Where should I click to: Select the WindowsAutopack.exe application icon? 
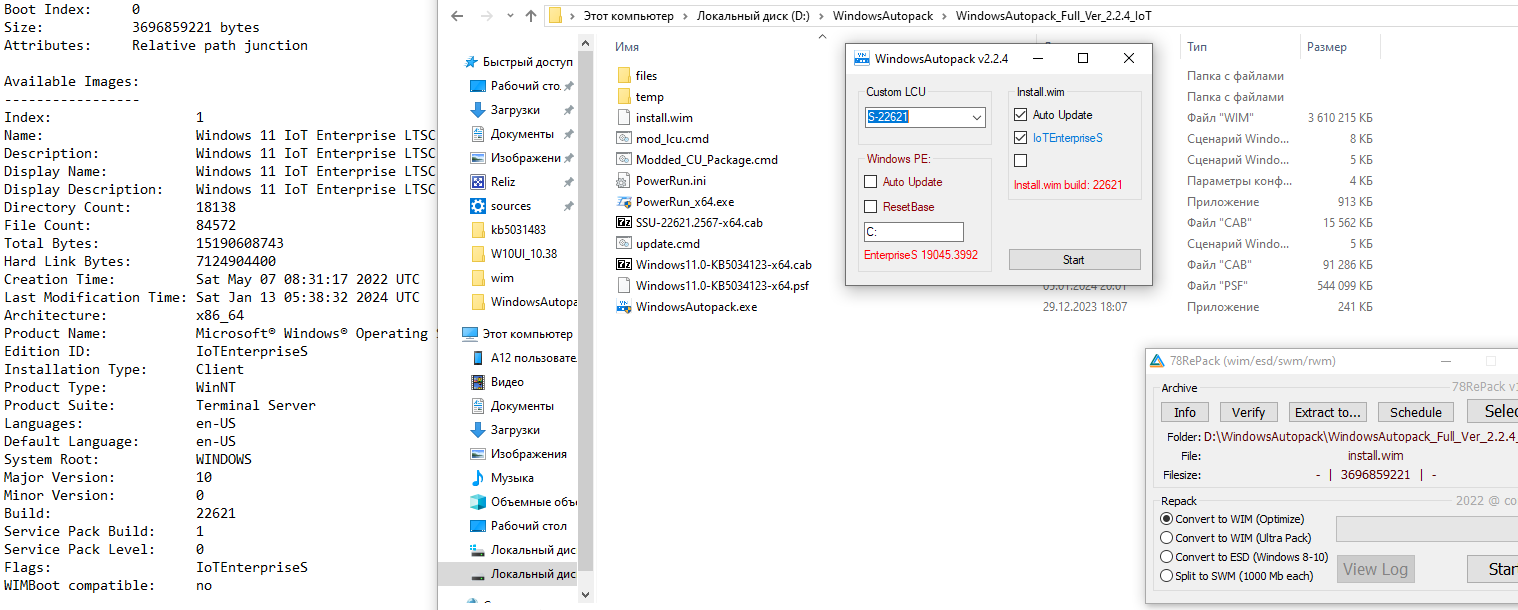tap(624, 306)
